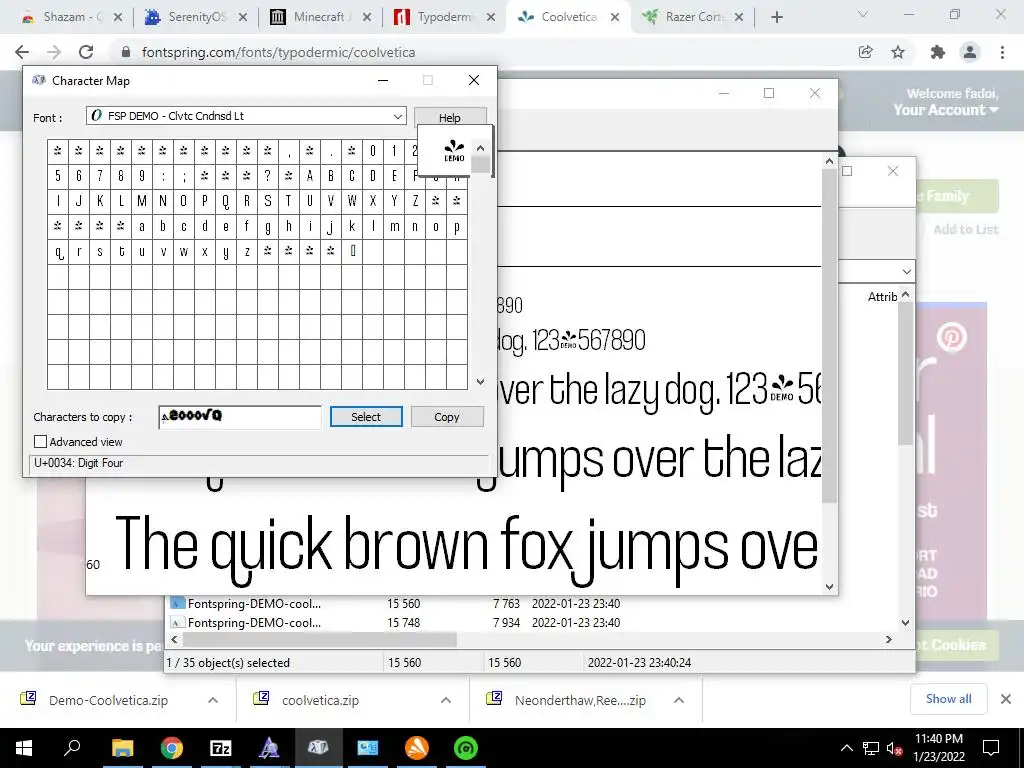This screenshot has width=1024, height=768.
Task: Open the Chrome extensions puzzle menu
Action: (937, 52)
